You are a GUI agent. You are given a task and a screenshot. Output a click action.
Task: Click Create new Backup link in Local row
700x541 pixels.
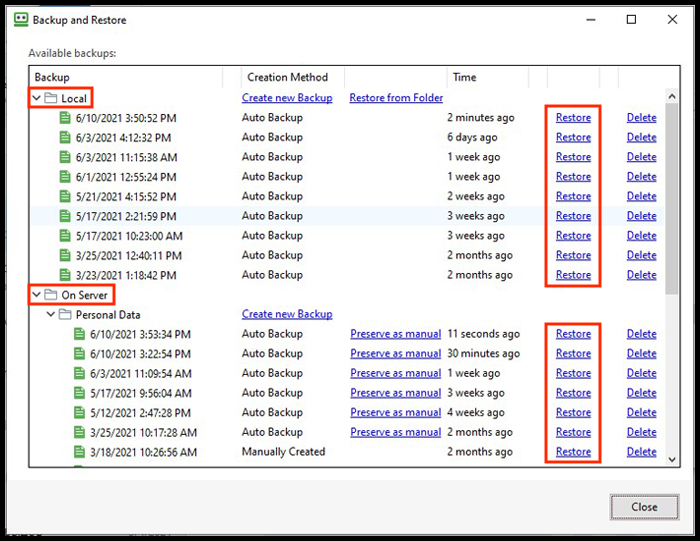[x=287, y=98]
